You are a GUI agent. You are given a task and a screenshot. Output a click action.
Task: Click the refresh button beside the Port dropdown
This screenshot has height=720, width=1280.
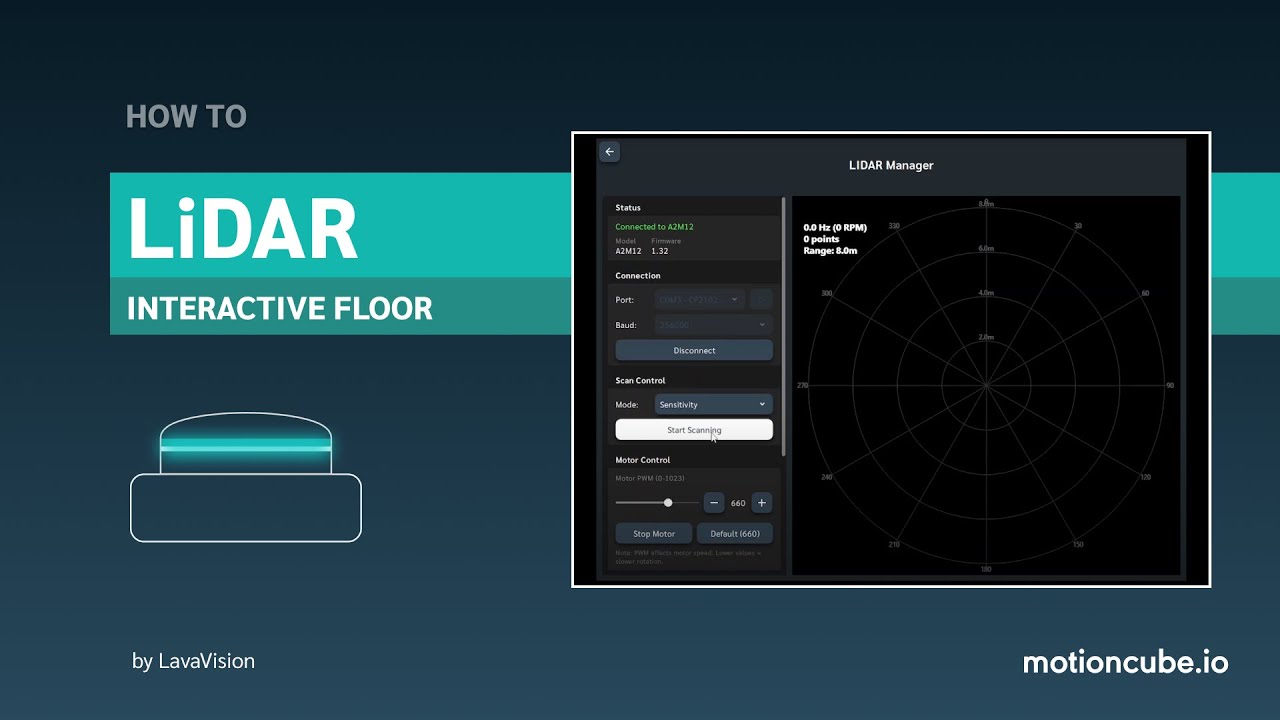coord(762,299)
